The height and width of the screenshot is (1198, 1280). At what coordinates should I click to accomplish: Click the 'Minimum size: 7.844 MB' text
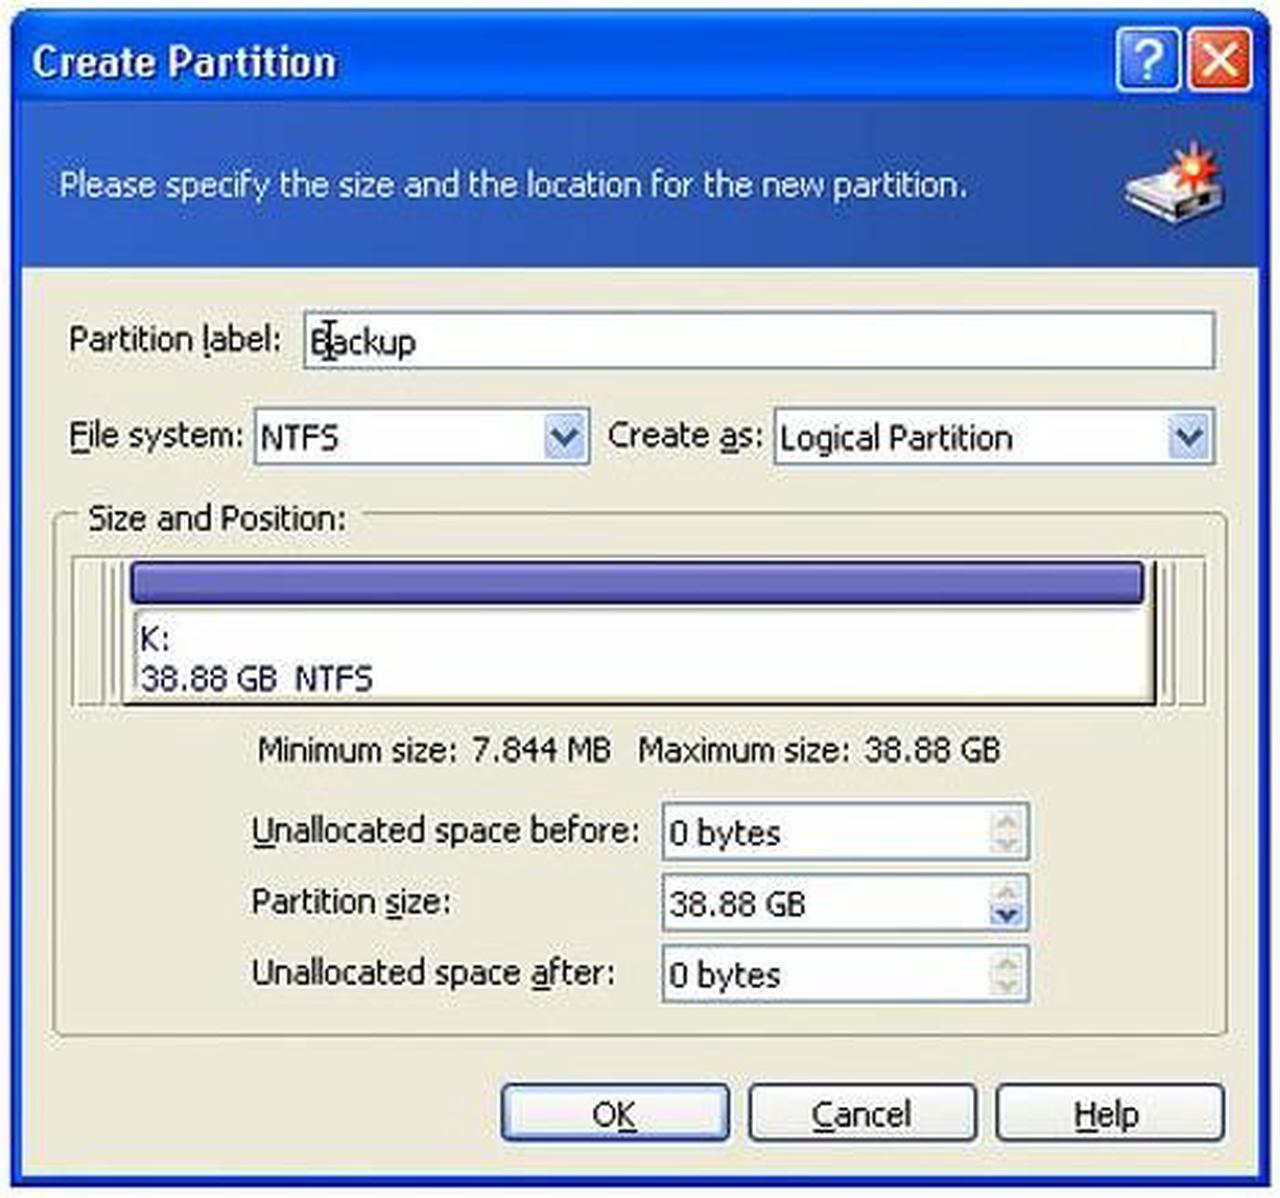point(434,750)
